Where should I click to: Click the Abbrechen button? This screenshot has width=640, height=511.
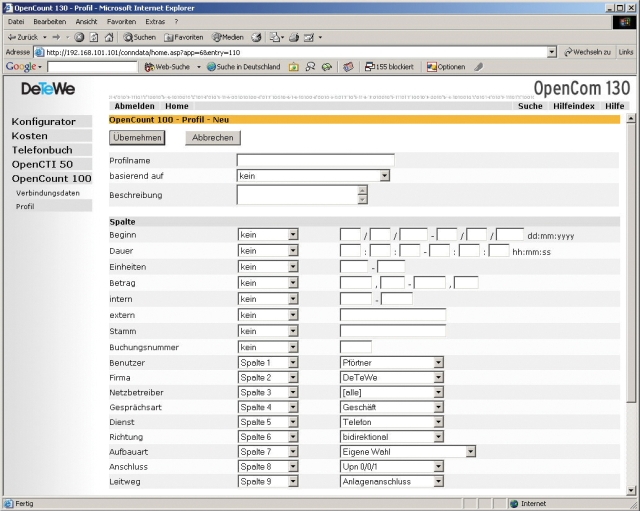pos(213,138)
